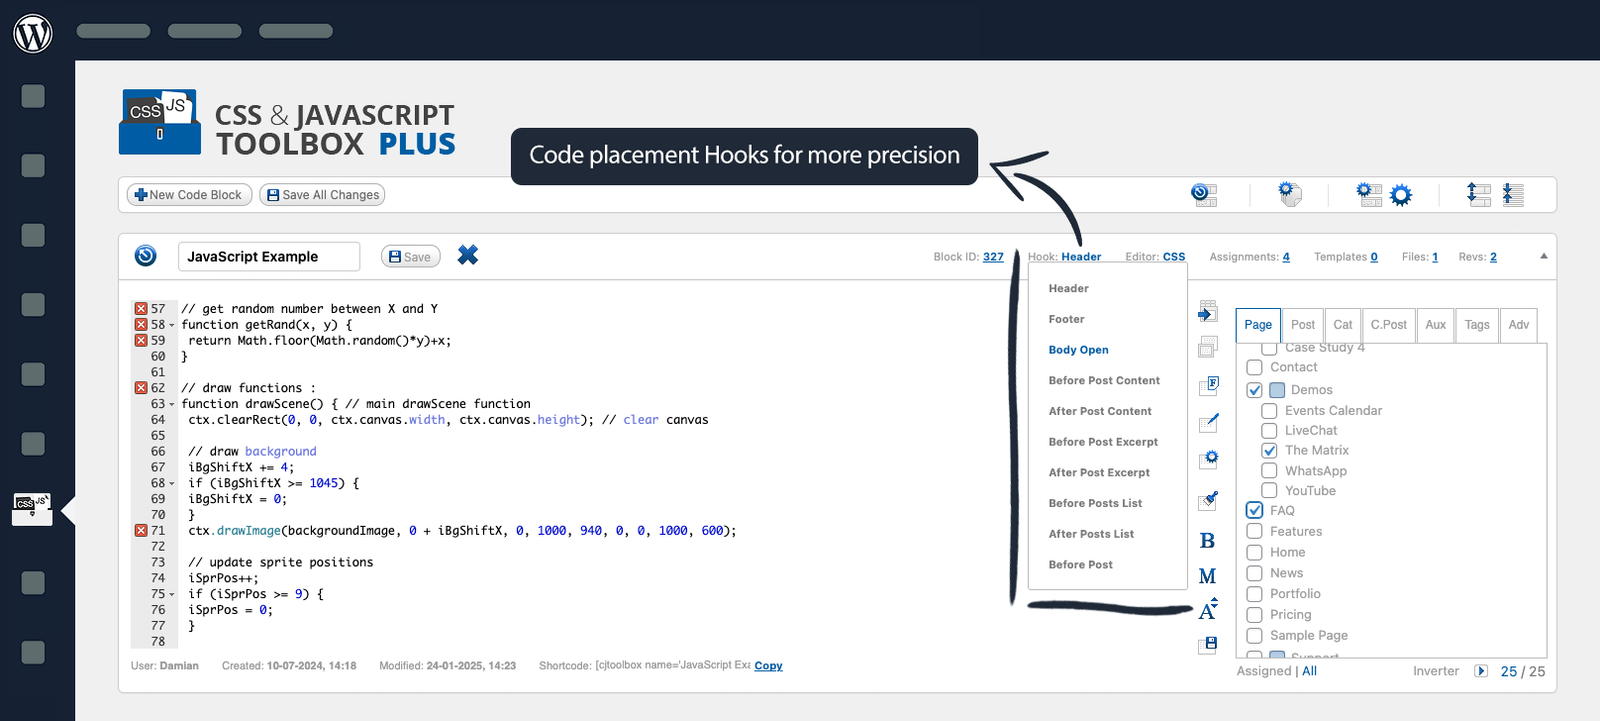
Task: Click the collapse all blocks inward arrows icon
Action: (x=1513, y=194)
